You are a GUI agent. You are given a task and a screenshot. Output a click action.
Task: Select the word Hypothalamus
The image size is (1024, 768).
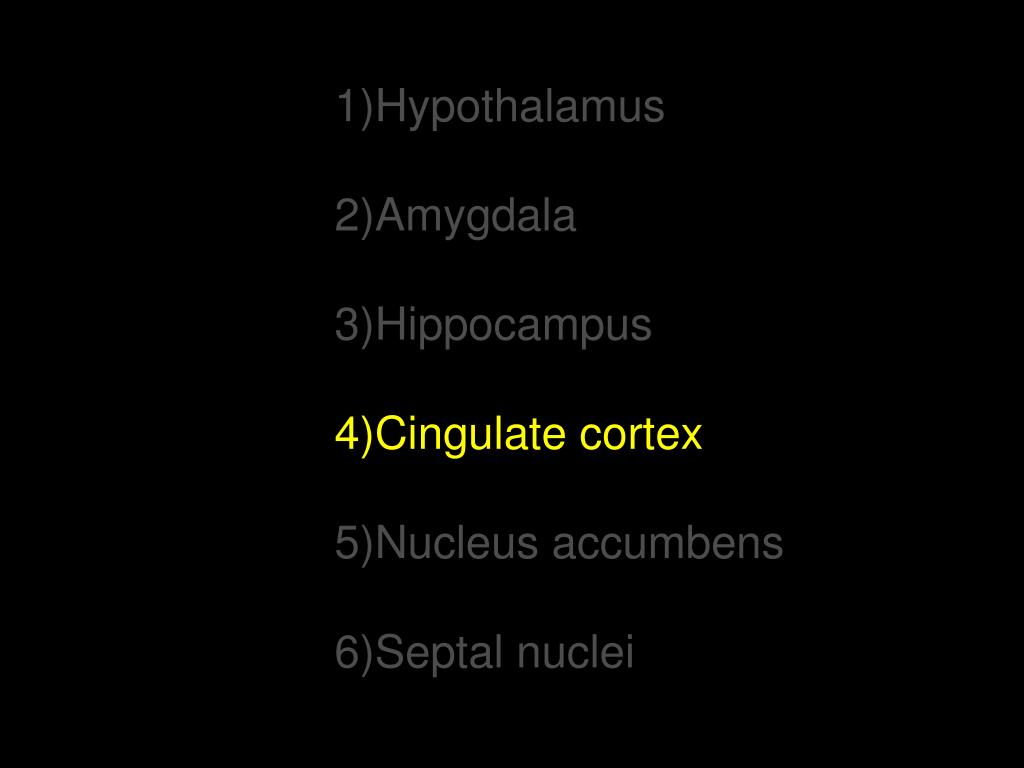520,108
